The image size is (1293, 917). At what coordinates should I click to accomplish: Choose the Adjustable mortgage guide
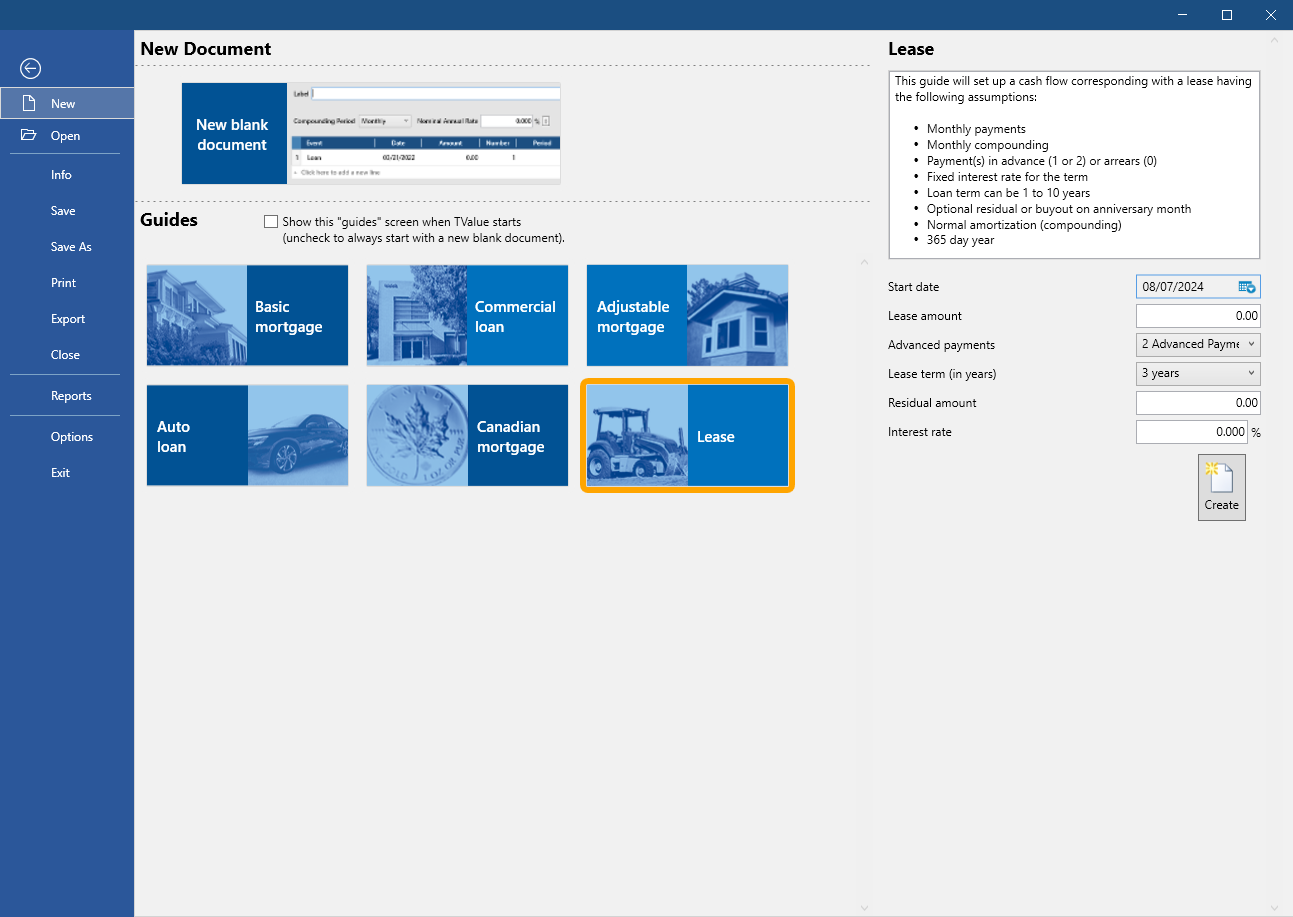click(687, 315)
